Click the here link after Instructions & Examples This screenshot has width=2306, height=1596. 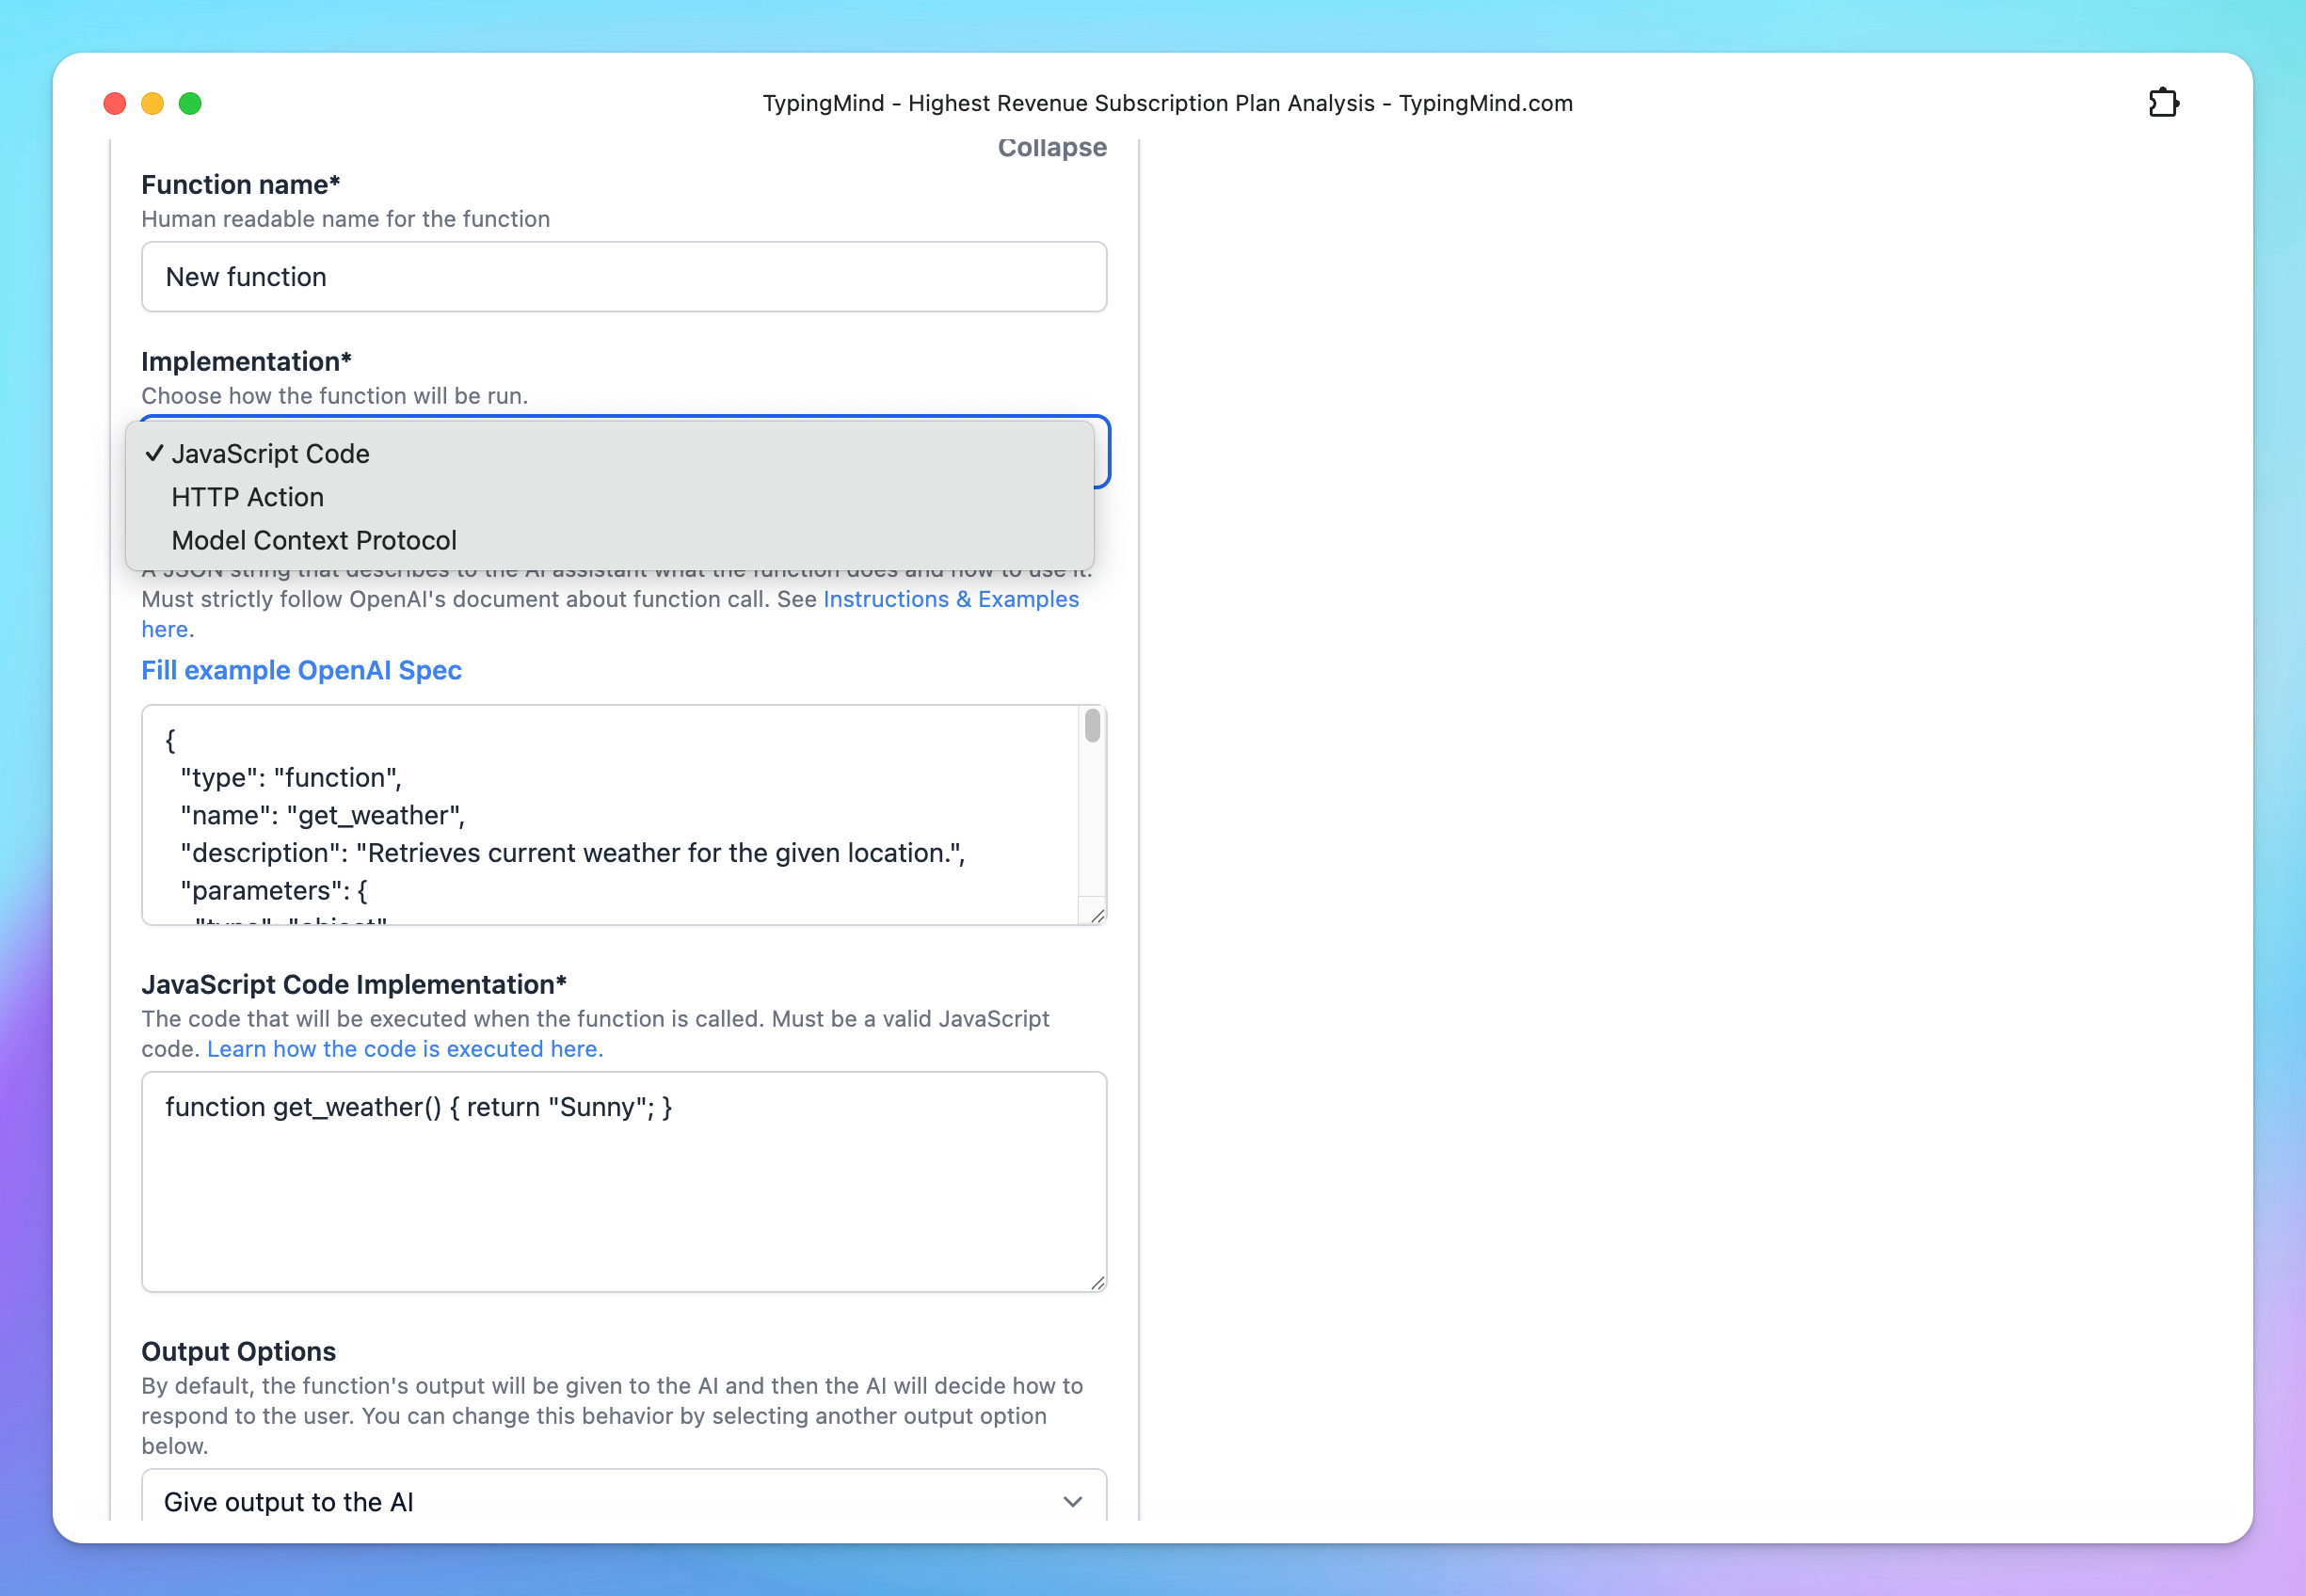pos(164,630)
